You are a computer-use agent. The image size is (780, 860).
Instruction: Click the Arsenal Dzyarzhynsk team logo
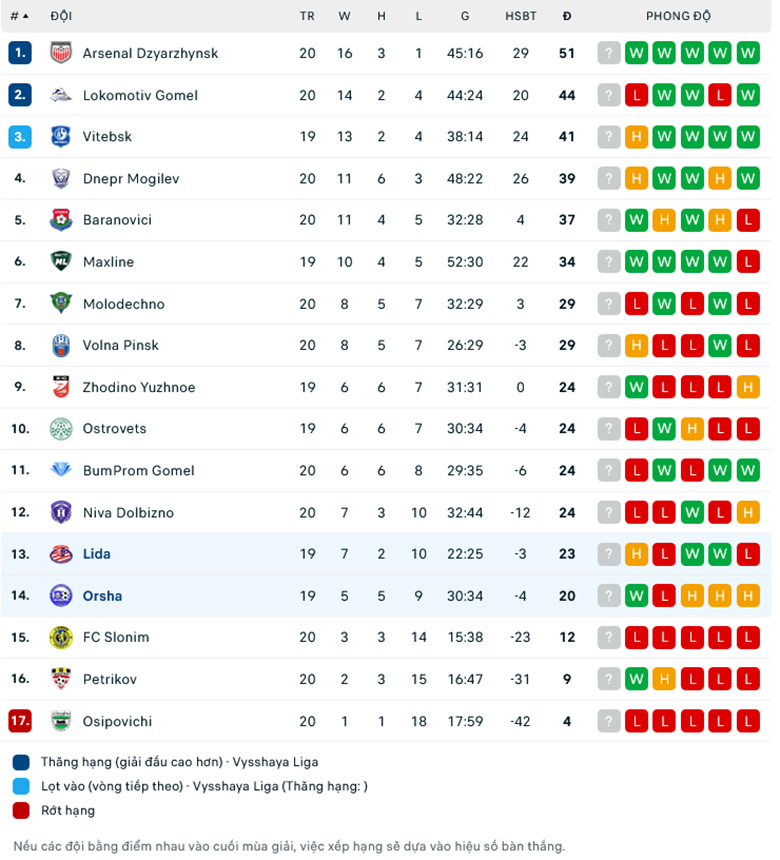click(61, 53)
